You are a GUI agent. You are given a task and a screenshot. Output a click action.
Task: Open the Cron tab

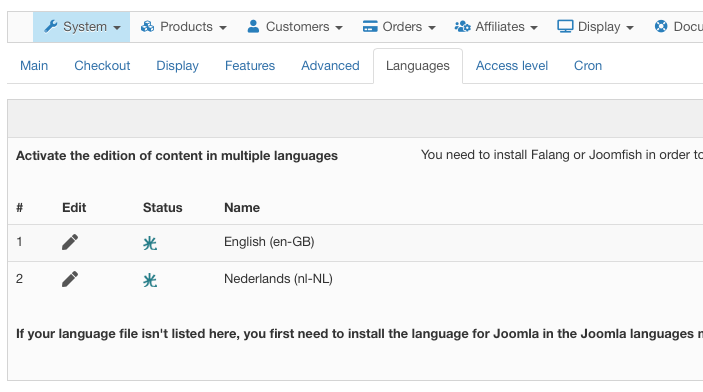click(x=588, y=66)
